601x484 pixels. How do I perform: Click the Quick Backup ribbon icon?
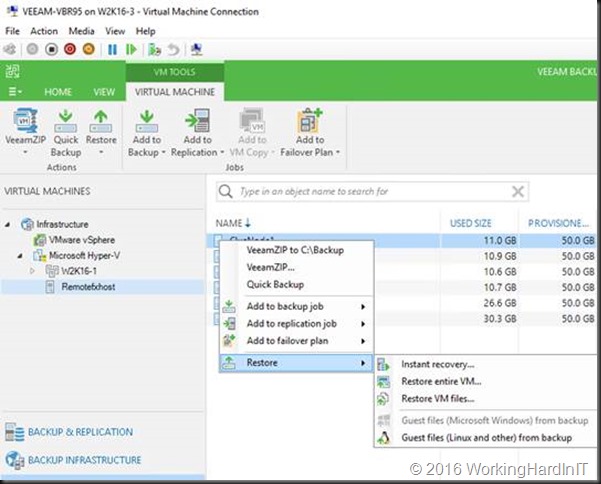(x=66, y=121)
